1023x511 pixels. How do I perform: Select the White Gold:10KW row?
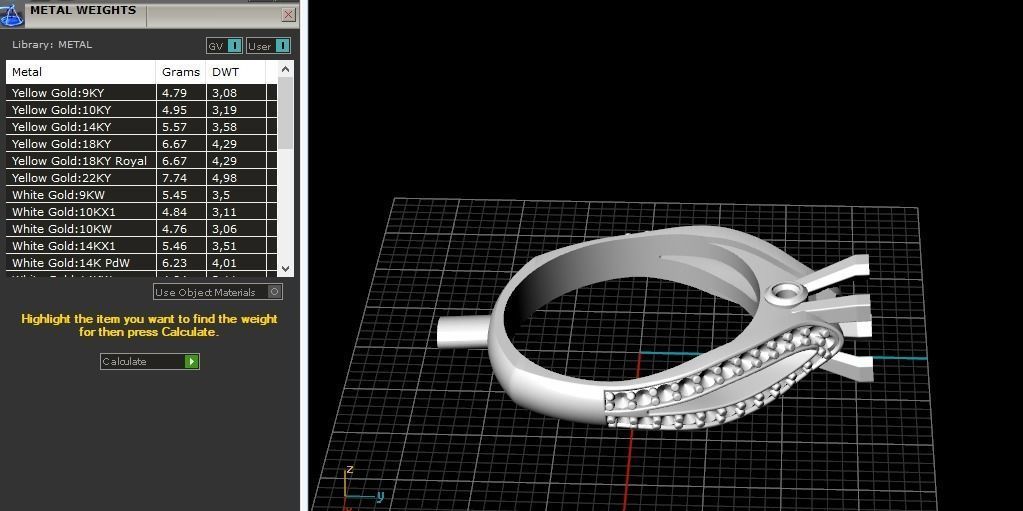tap(141, 228)
